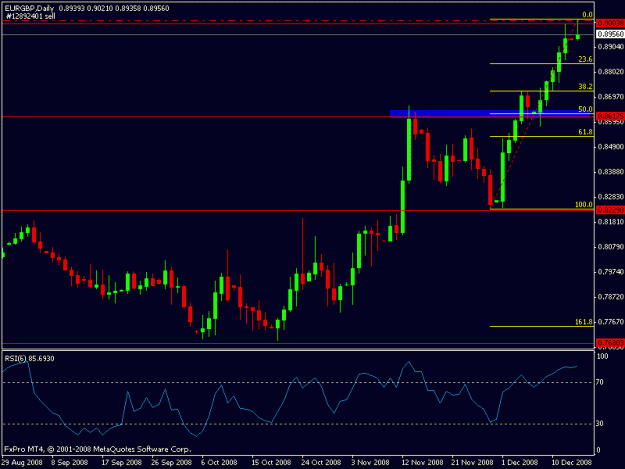The width and height of the screenshot is (625, 469).
Task: Click the 0.89560 current price tag
Action: [610, 34]
